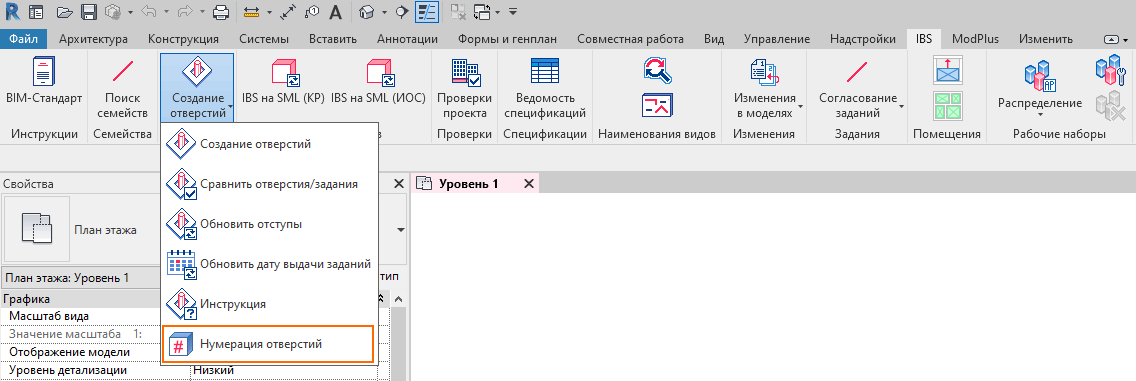
Task: Collapse the Графика properties group
Action: tap(382, 299)
